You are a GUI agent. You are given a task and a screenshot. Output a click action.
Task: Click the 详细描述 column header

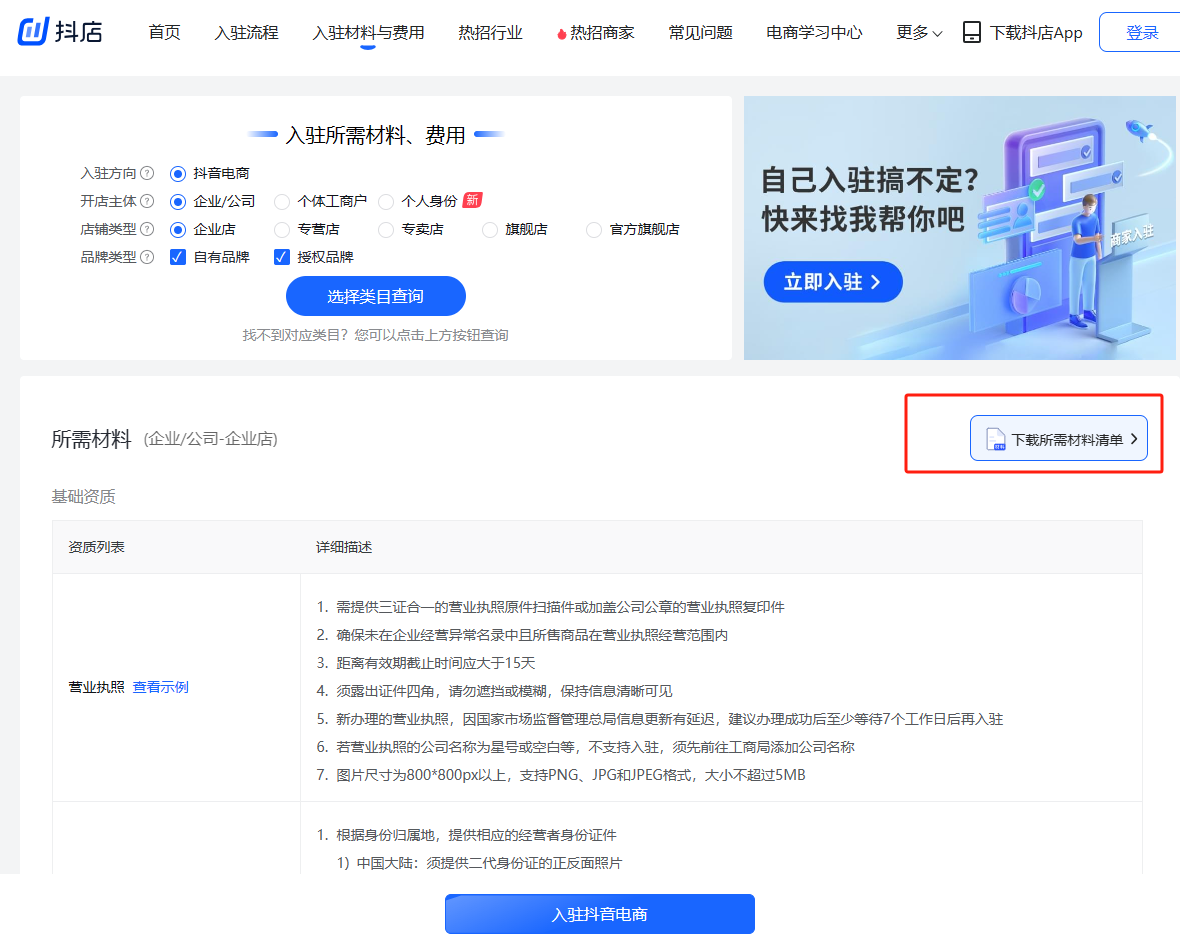[344, 547]
